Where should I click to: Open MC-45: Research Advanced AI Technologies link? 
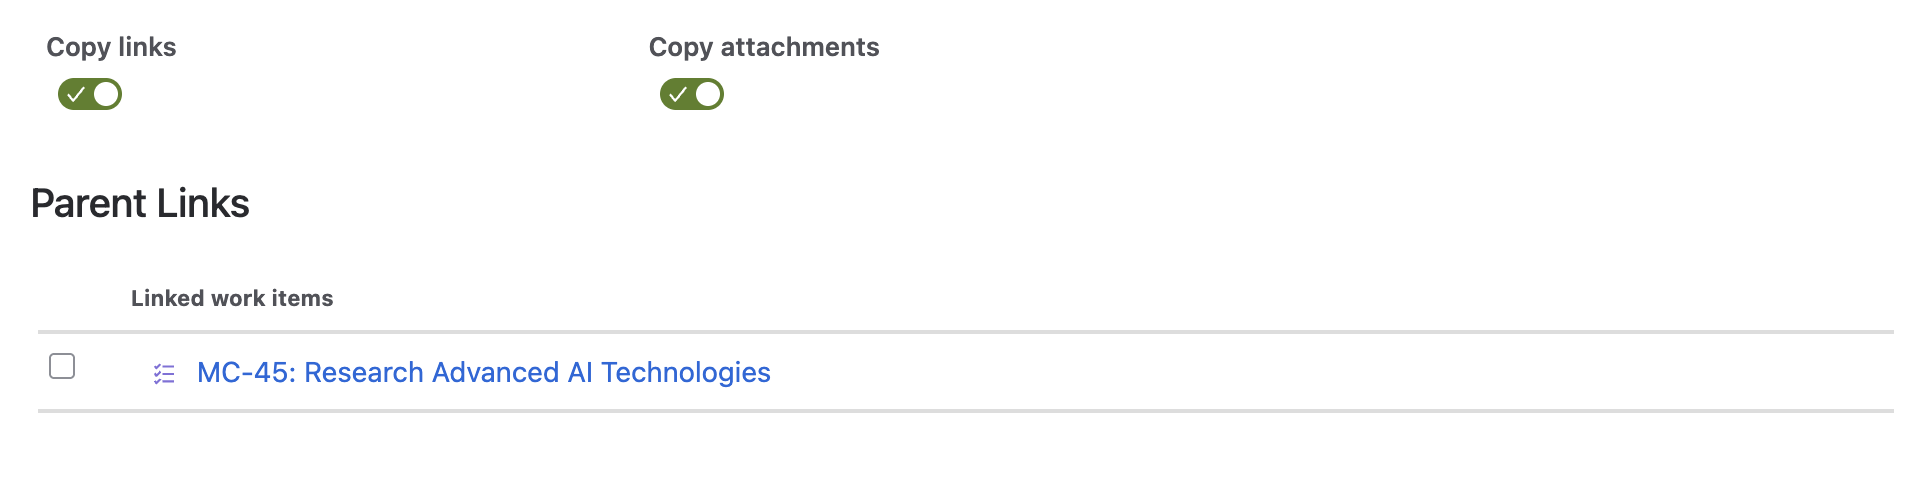point(483,373)
